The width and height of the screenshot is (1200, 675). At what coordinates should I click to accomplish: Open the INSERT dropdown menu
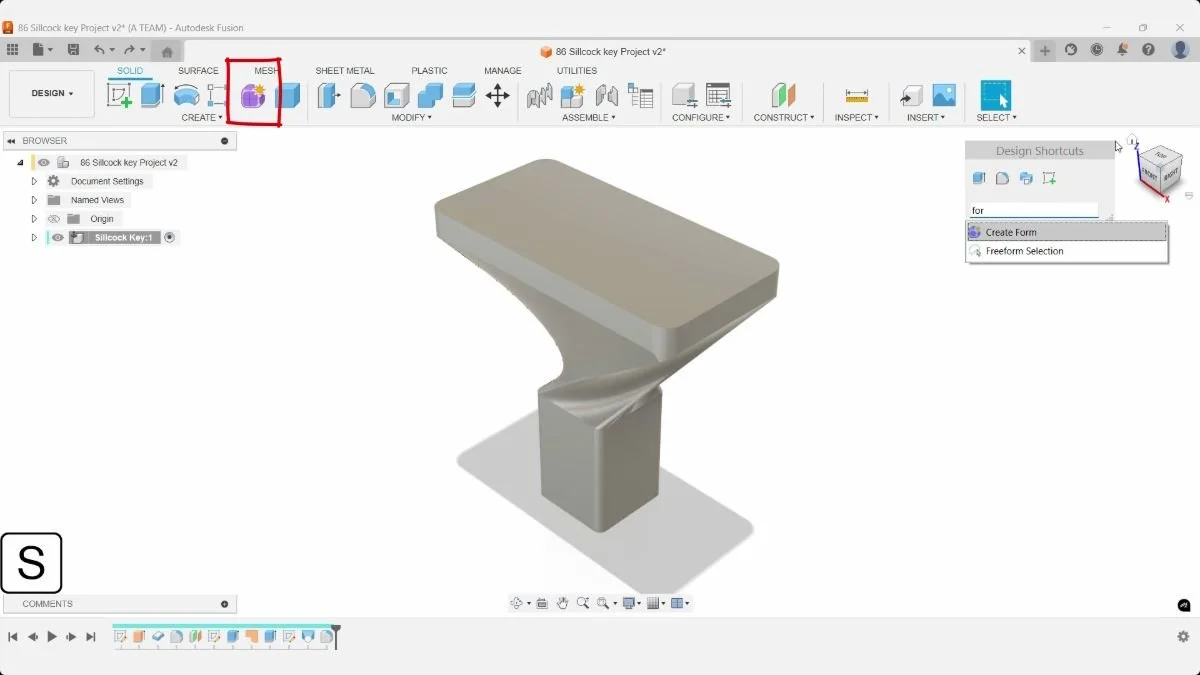click(926, 118)
